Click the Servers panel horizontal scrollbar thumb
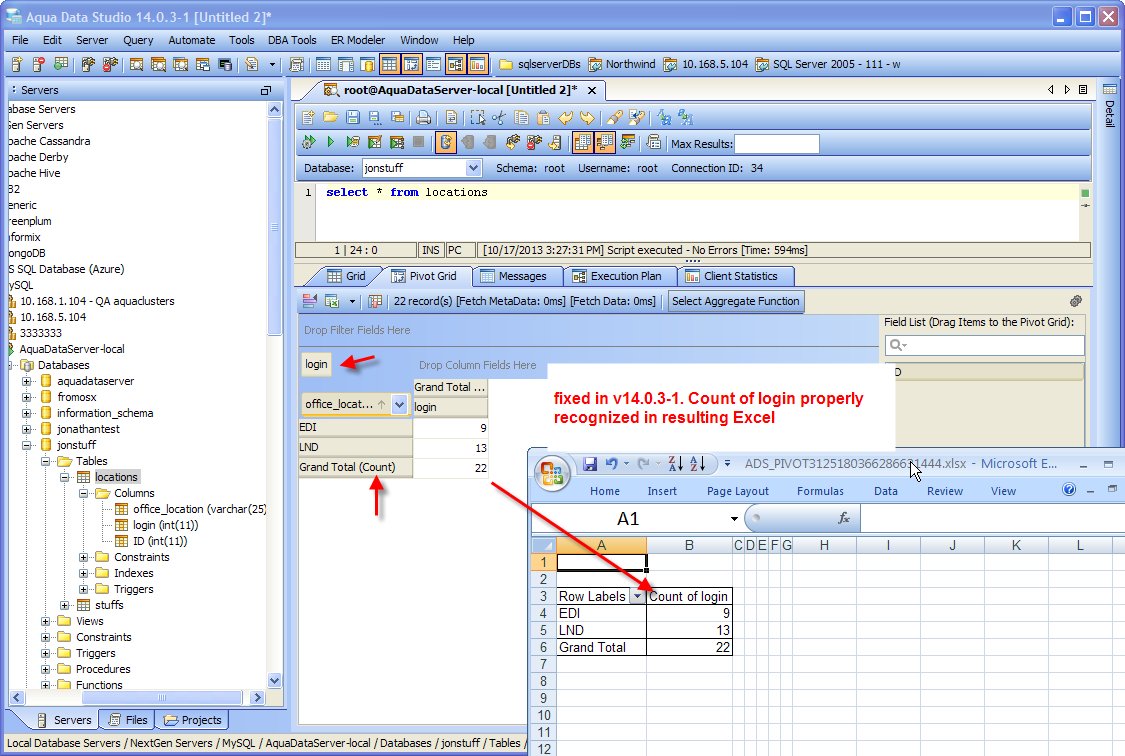 [161, 697]
